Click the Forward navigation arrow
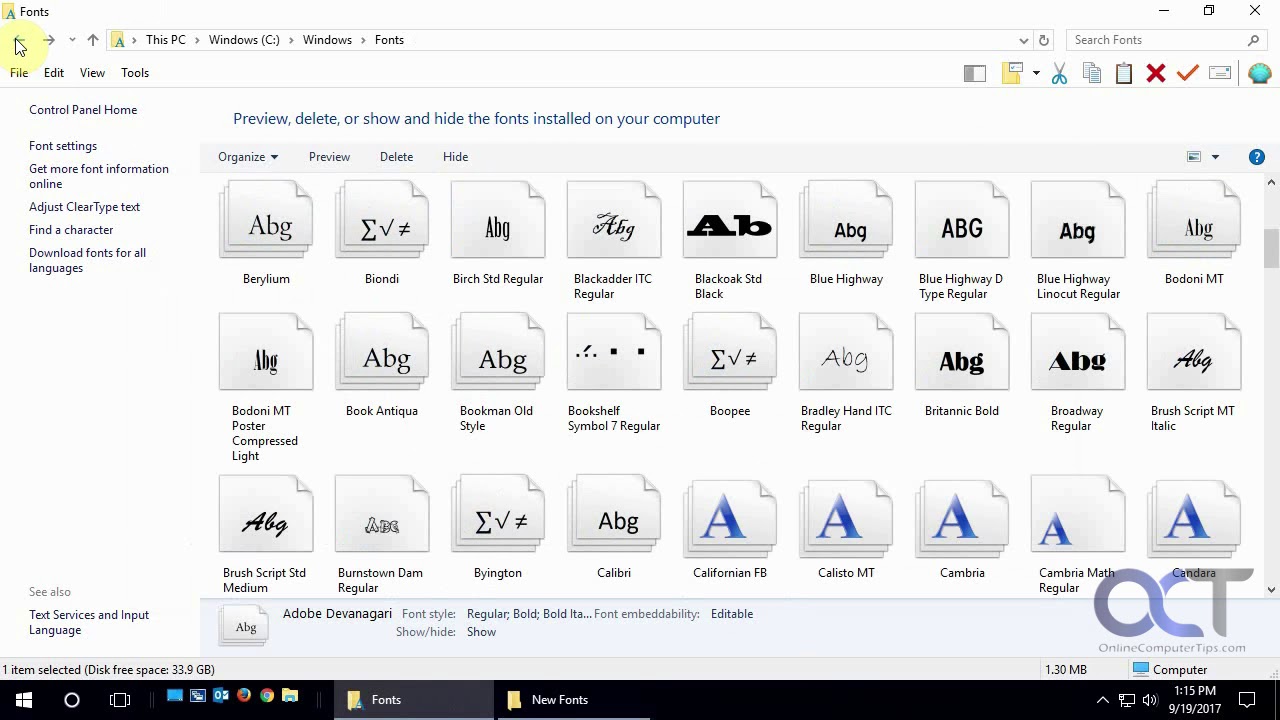Viewport: 1280px width, 720px height. [48, 40]
